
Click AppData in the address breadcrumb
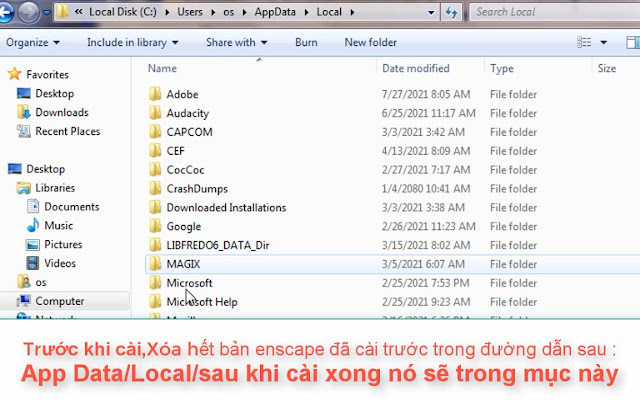pos(275,12)
